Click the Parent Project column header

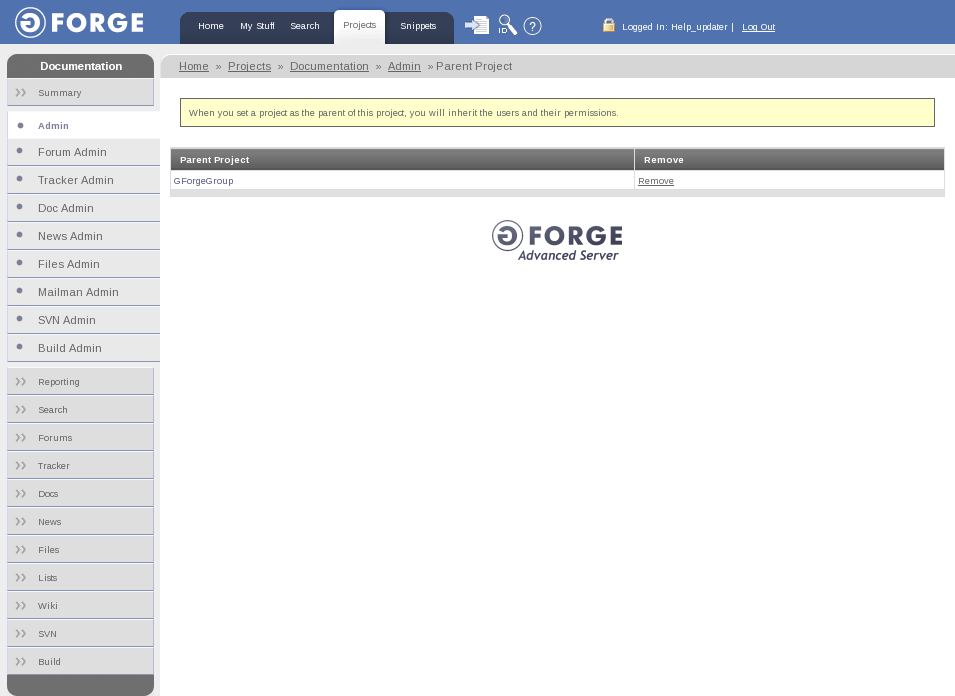coord(402,160)
